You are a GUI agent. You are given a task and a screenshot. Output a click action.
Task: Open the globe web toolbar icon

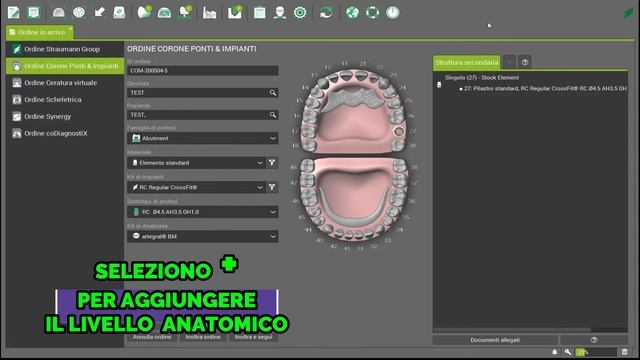352,13
